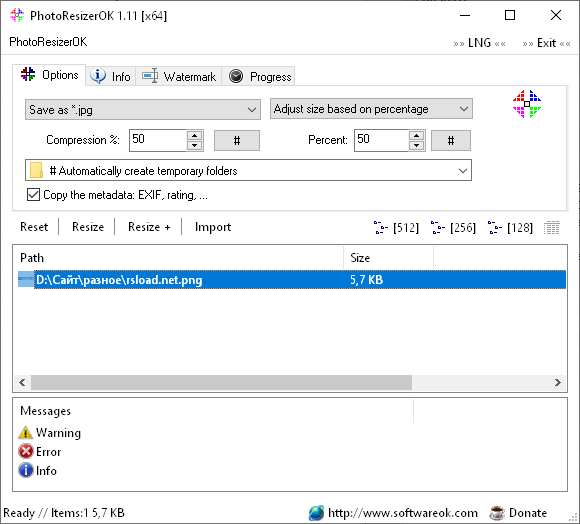Click the Compression % input field
Screen dimensions: 580x524
click(158, 140)
